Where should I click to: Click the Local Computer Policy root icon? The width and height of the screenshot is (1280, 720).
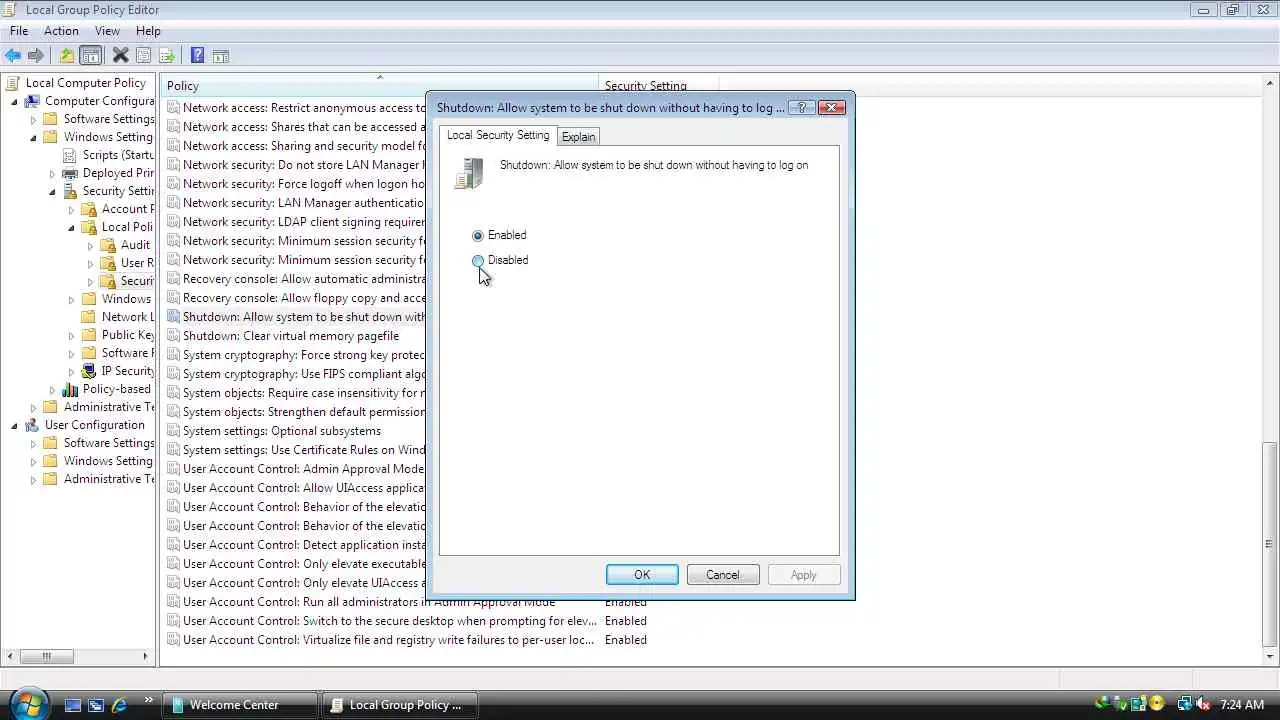click(x=14, y=83)
